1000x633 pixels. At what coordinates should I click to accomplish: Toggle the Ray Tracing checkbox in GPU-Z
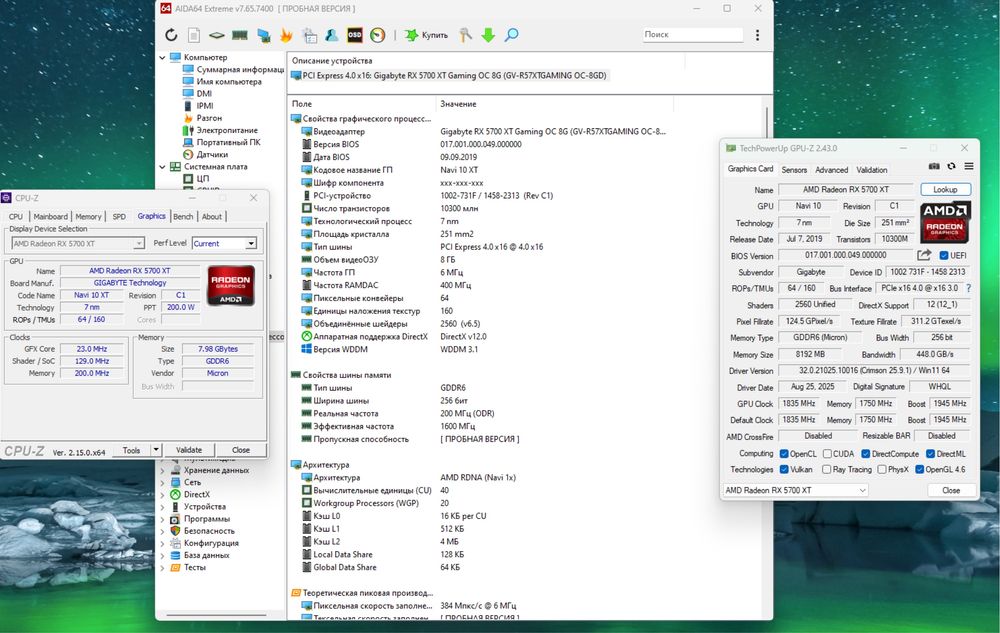tap(827, 469)
